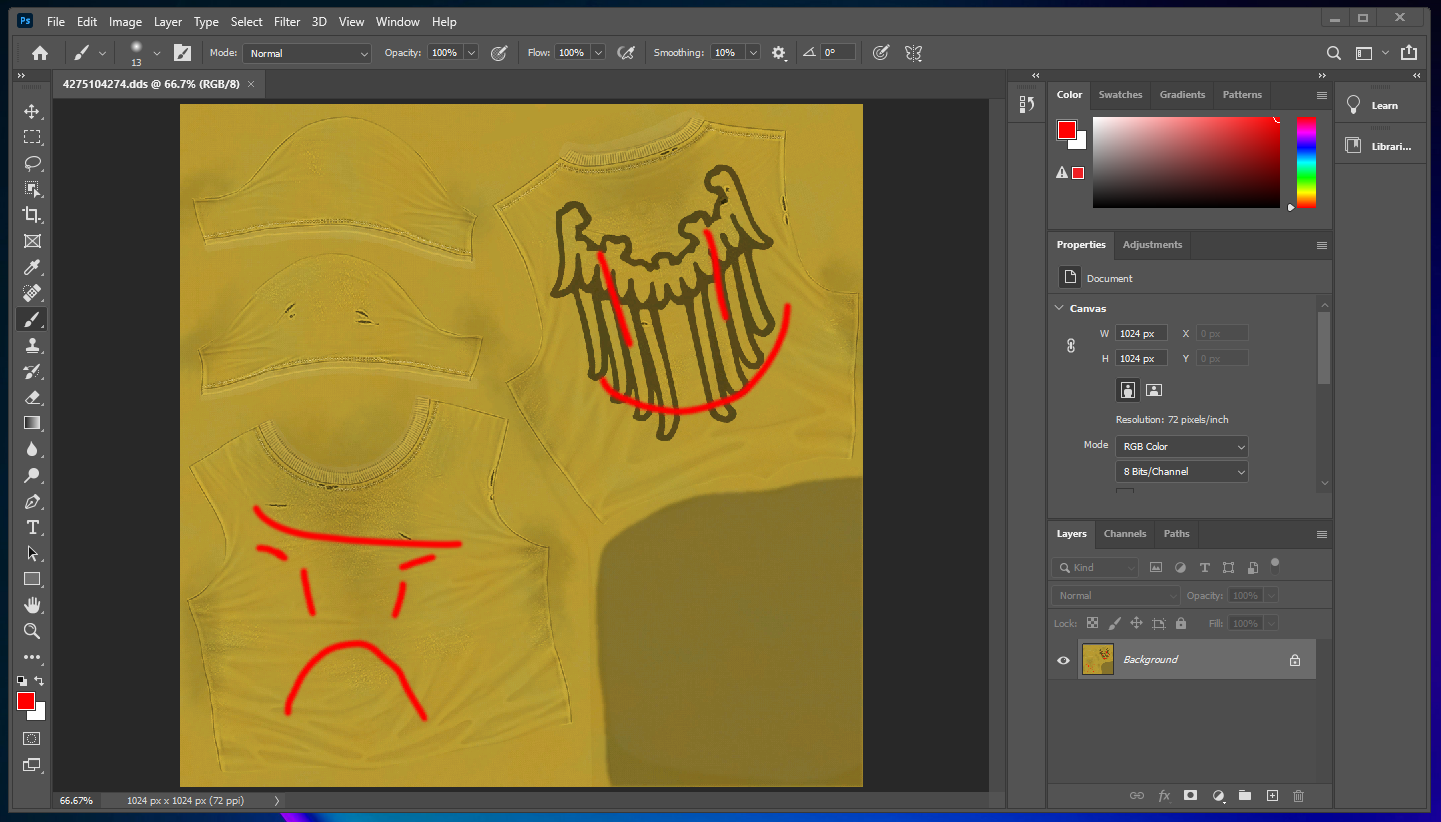Open the brush Mode dropdown
This screenshot has height=822, width=1441.
click(307, 53)
